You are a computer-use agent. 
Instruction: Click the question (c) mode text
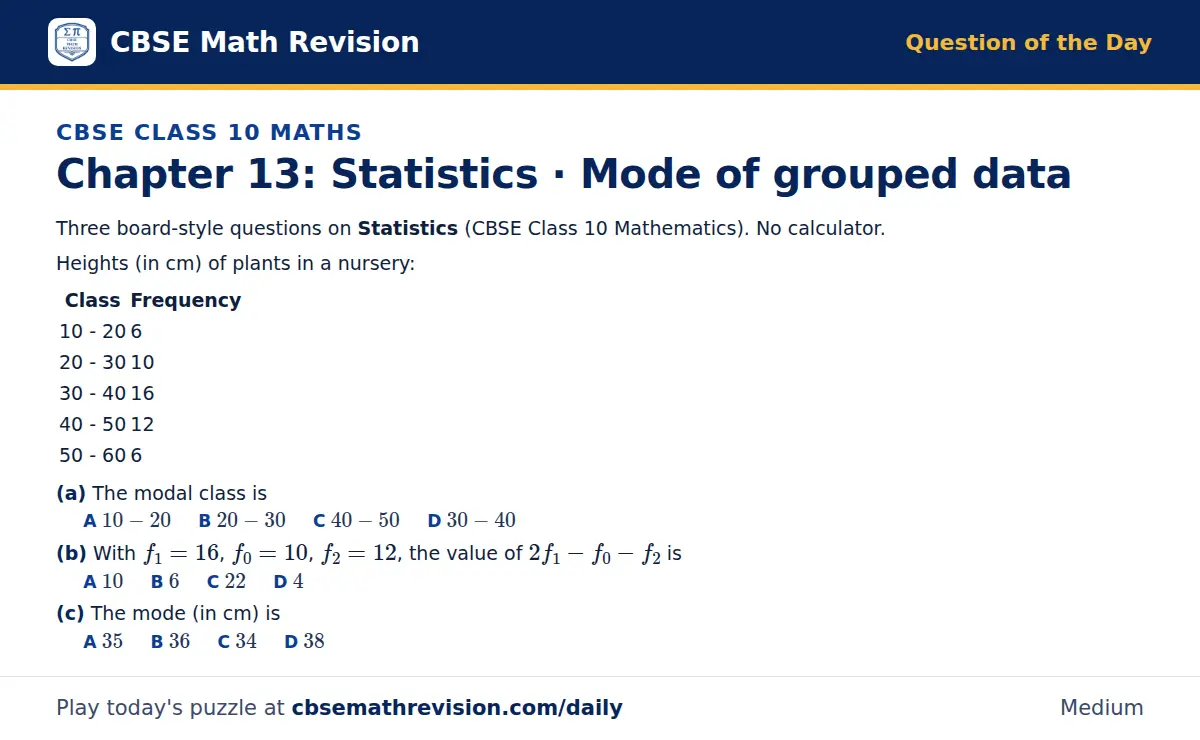click(168, 613)
